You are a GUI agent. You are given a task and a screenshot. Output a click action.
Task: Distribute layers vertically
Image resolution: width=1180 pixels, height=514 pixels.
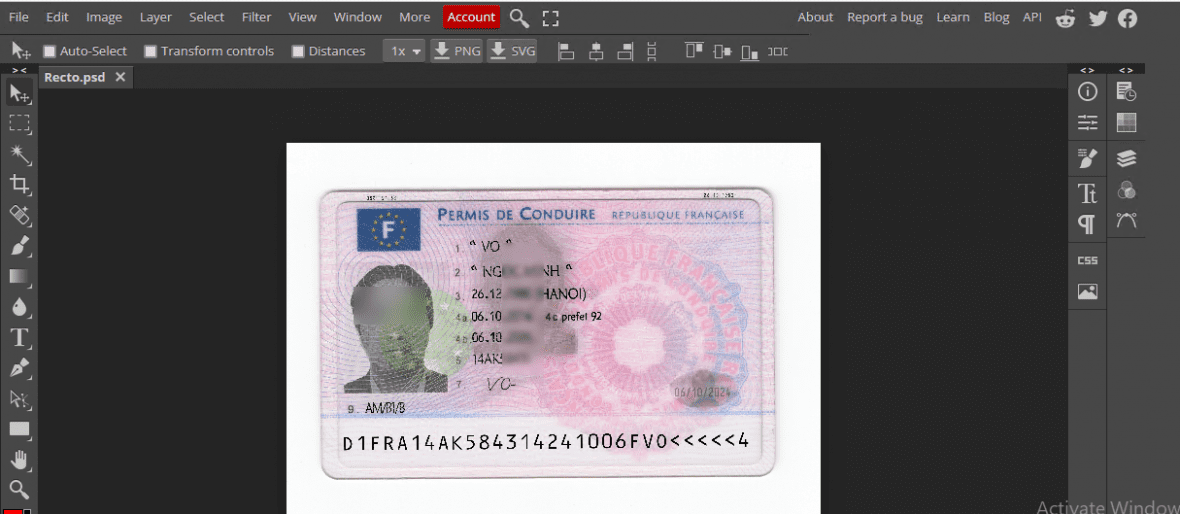click(652, 51)
